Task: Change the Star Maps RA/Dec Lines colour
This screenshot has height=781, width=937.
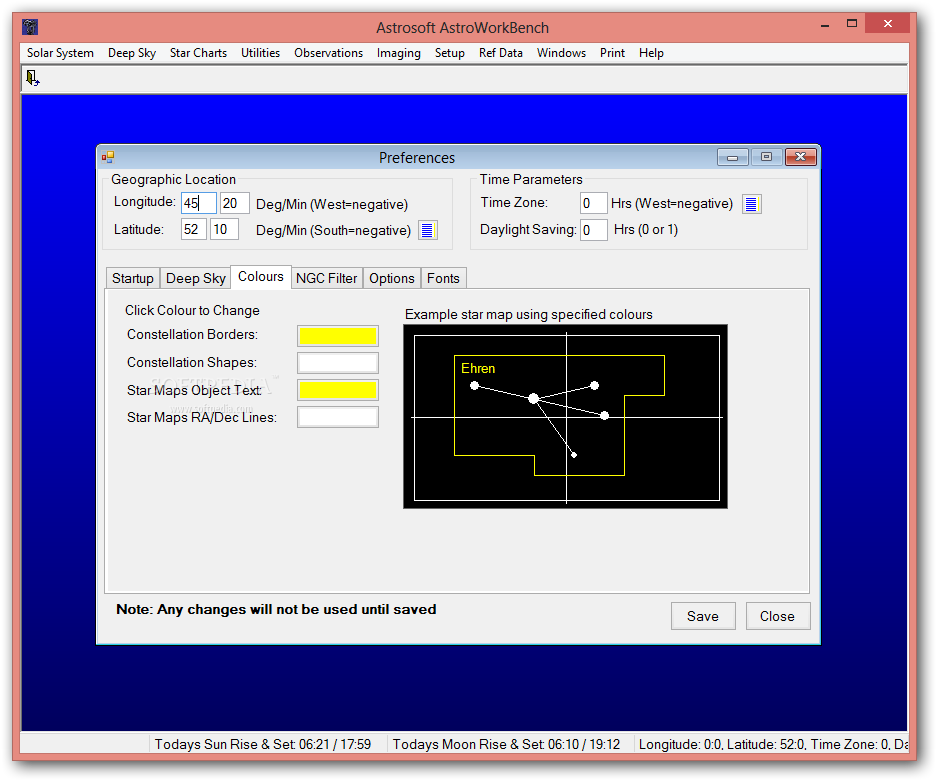Action: pos(338,417)
